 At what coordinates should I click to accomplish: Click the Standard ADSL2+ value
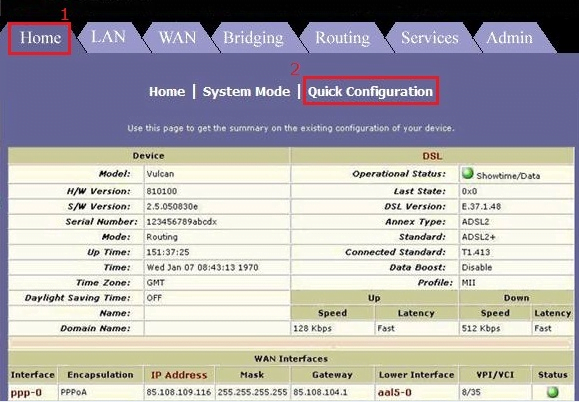tap(478, 237)
